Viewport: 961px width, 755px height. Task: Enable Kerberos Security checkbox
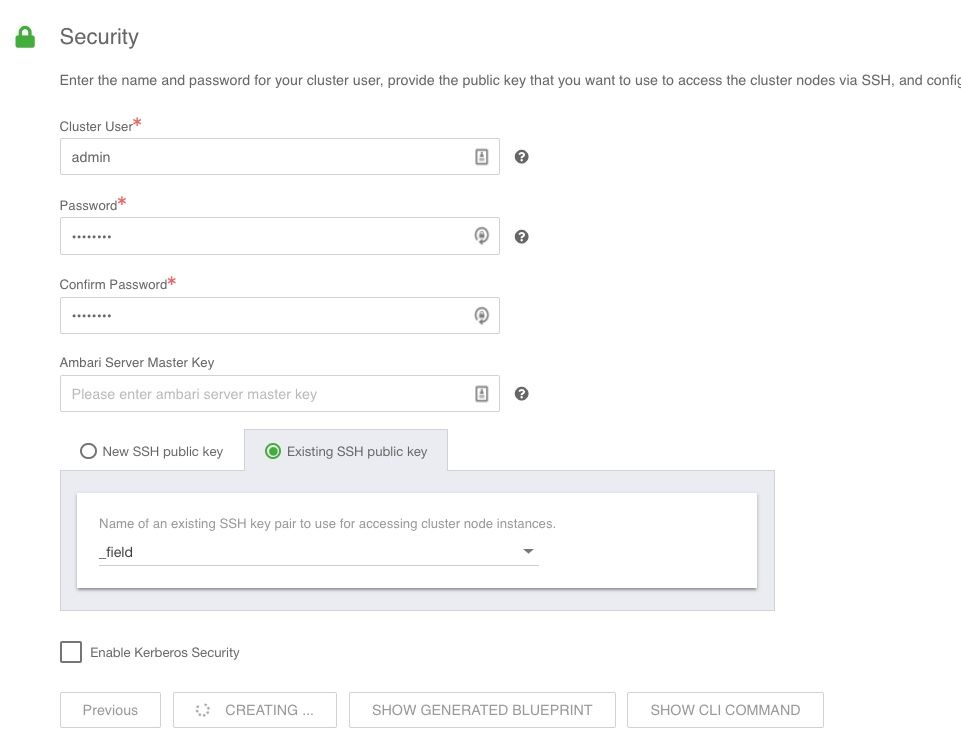coord(71,652)
